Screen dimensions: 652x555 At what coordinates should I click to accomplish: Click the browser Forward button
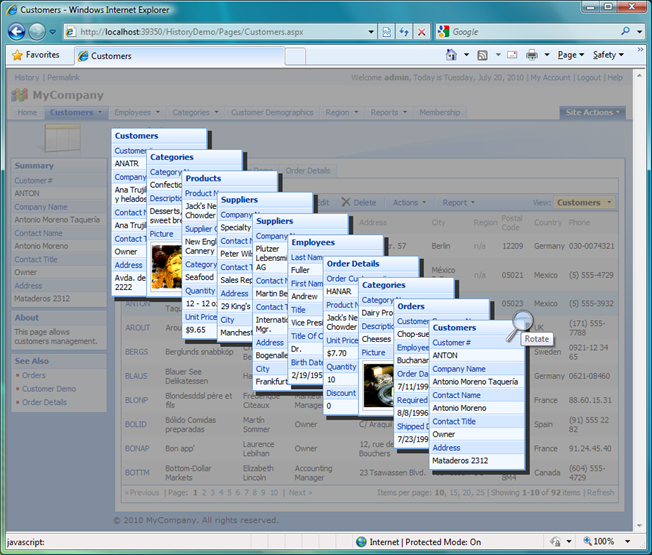coord(37,32)
